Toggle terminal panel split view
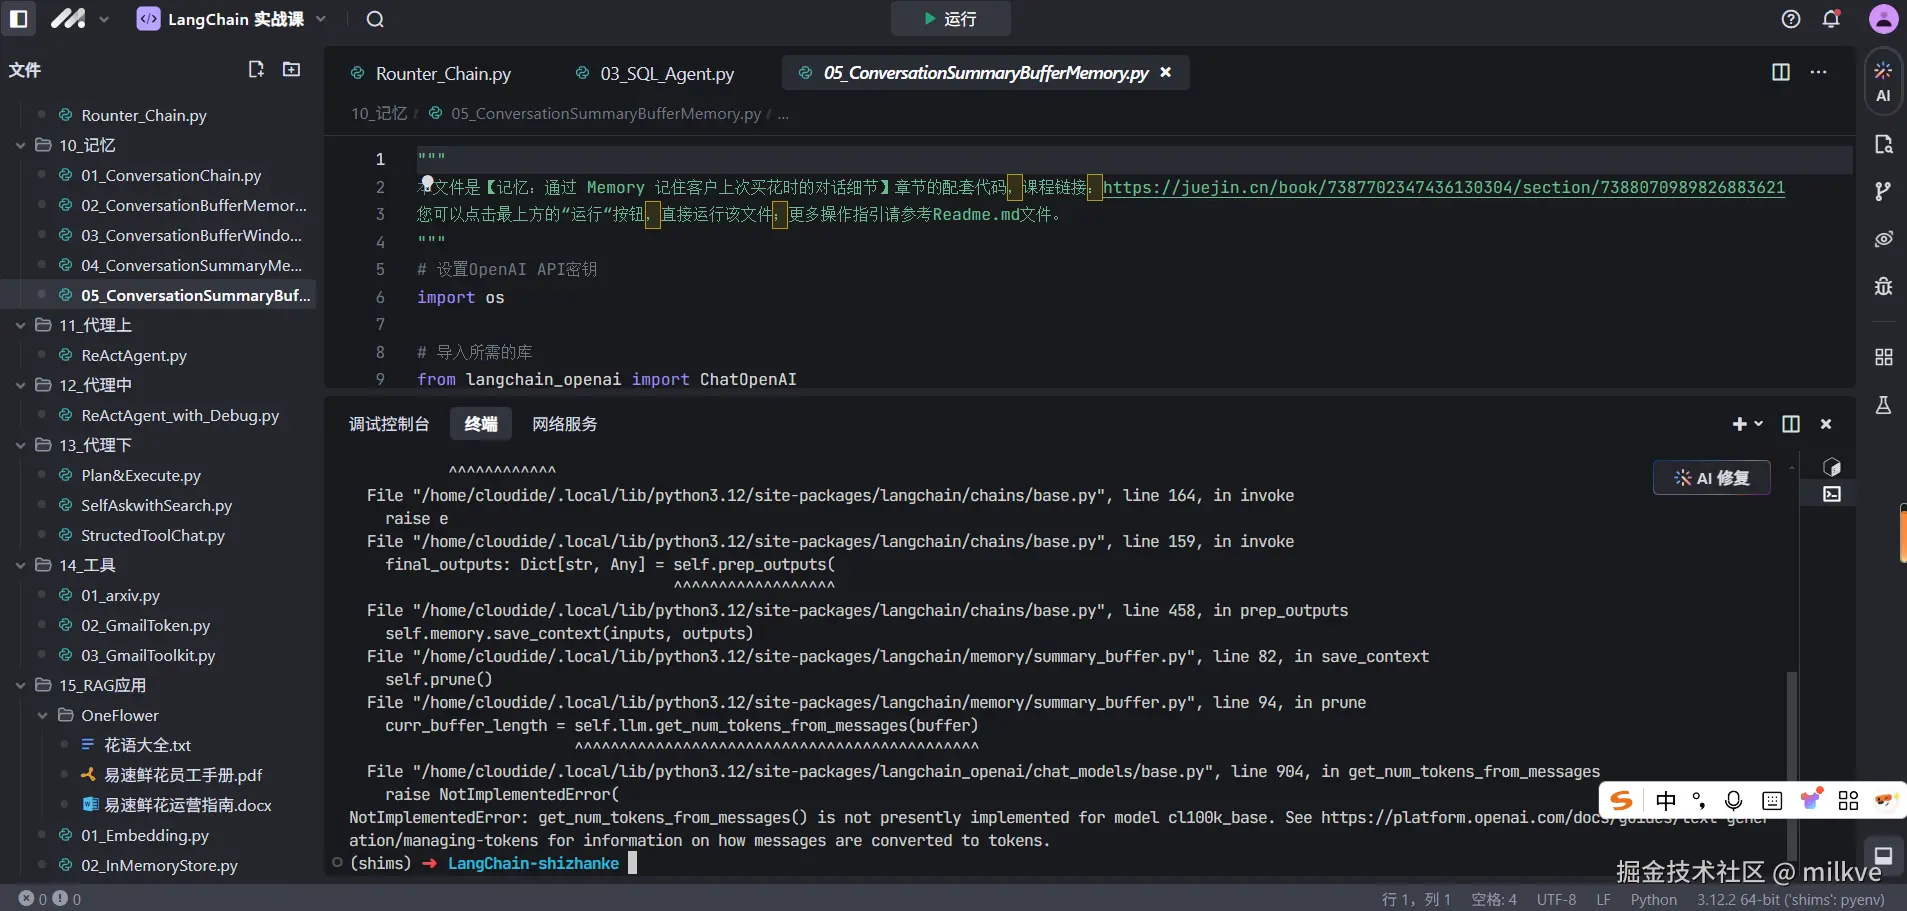Screen dimensions: 1907x911 1790,424
